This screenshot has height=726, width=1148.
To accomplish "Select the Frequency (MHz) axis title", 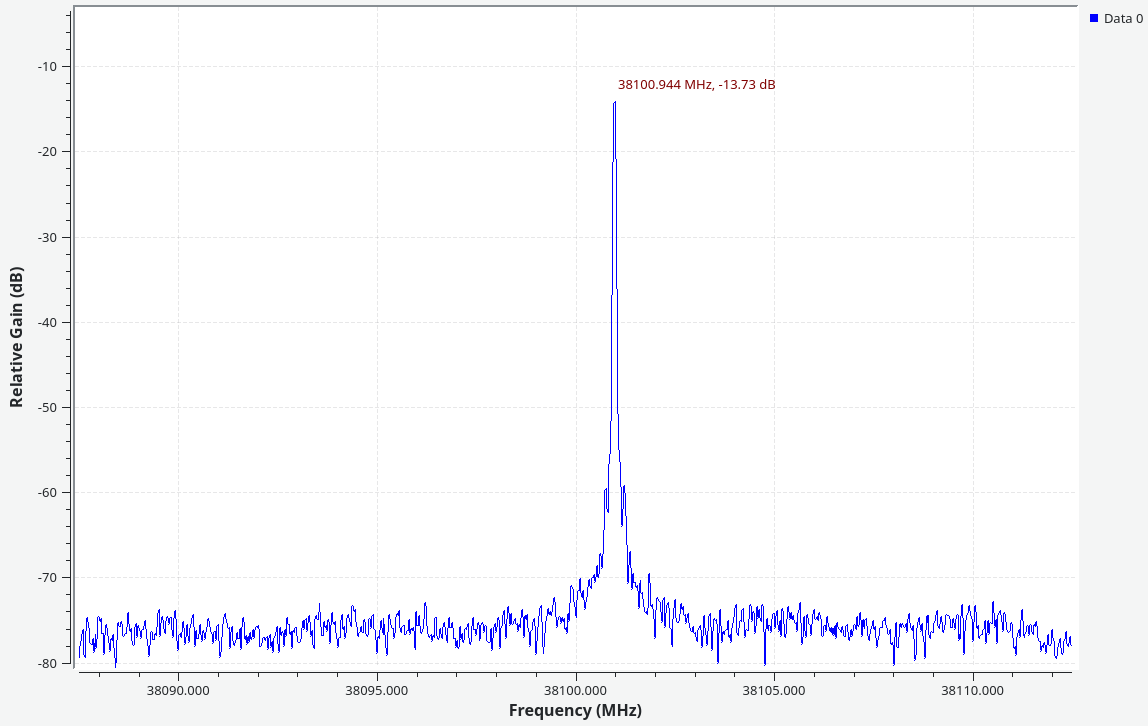I will 575,710.
